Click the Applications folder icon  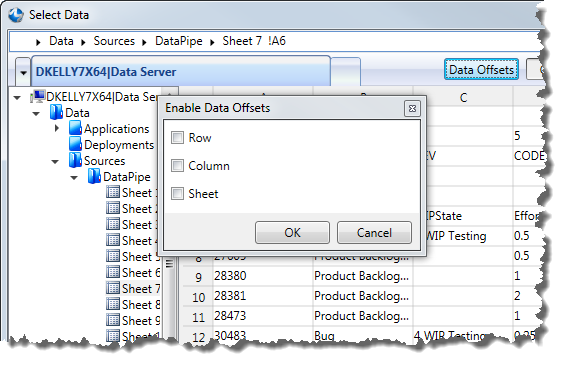[x=75, y=128]
